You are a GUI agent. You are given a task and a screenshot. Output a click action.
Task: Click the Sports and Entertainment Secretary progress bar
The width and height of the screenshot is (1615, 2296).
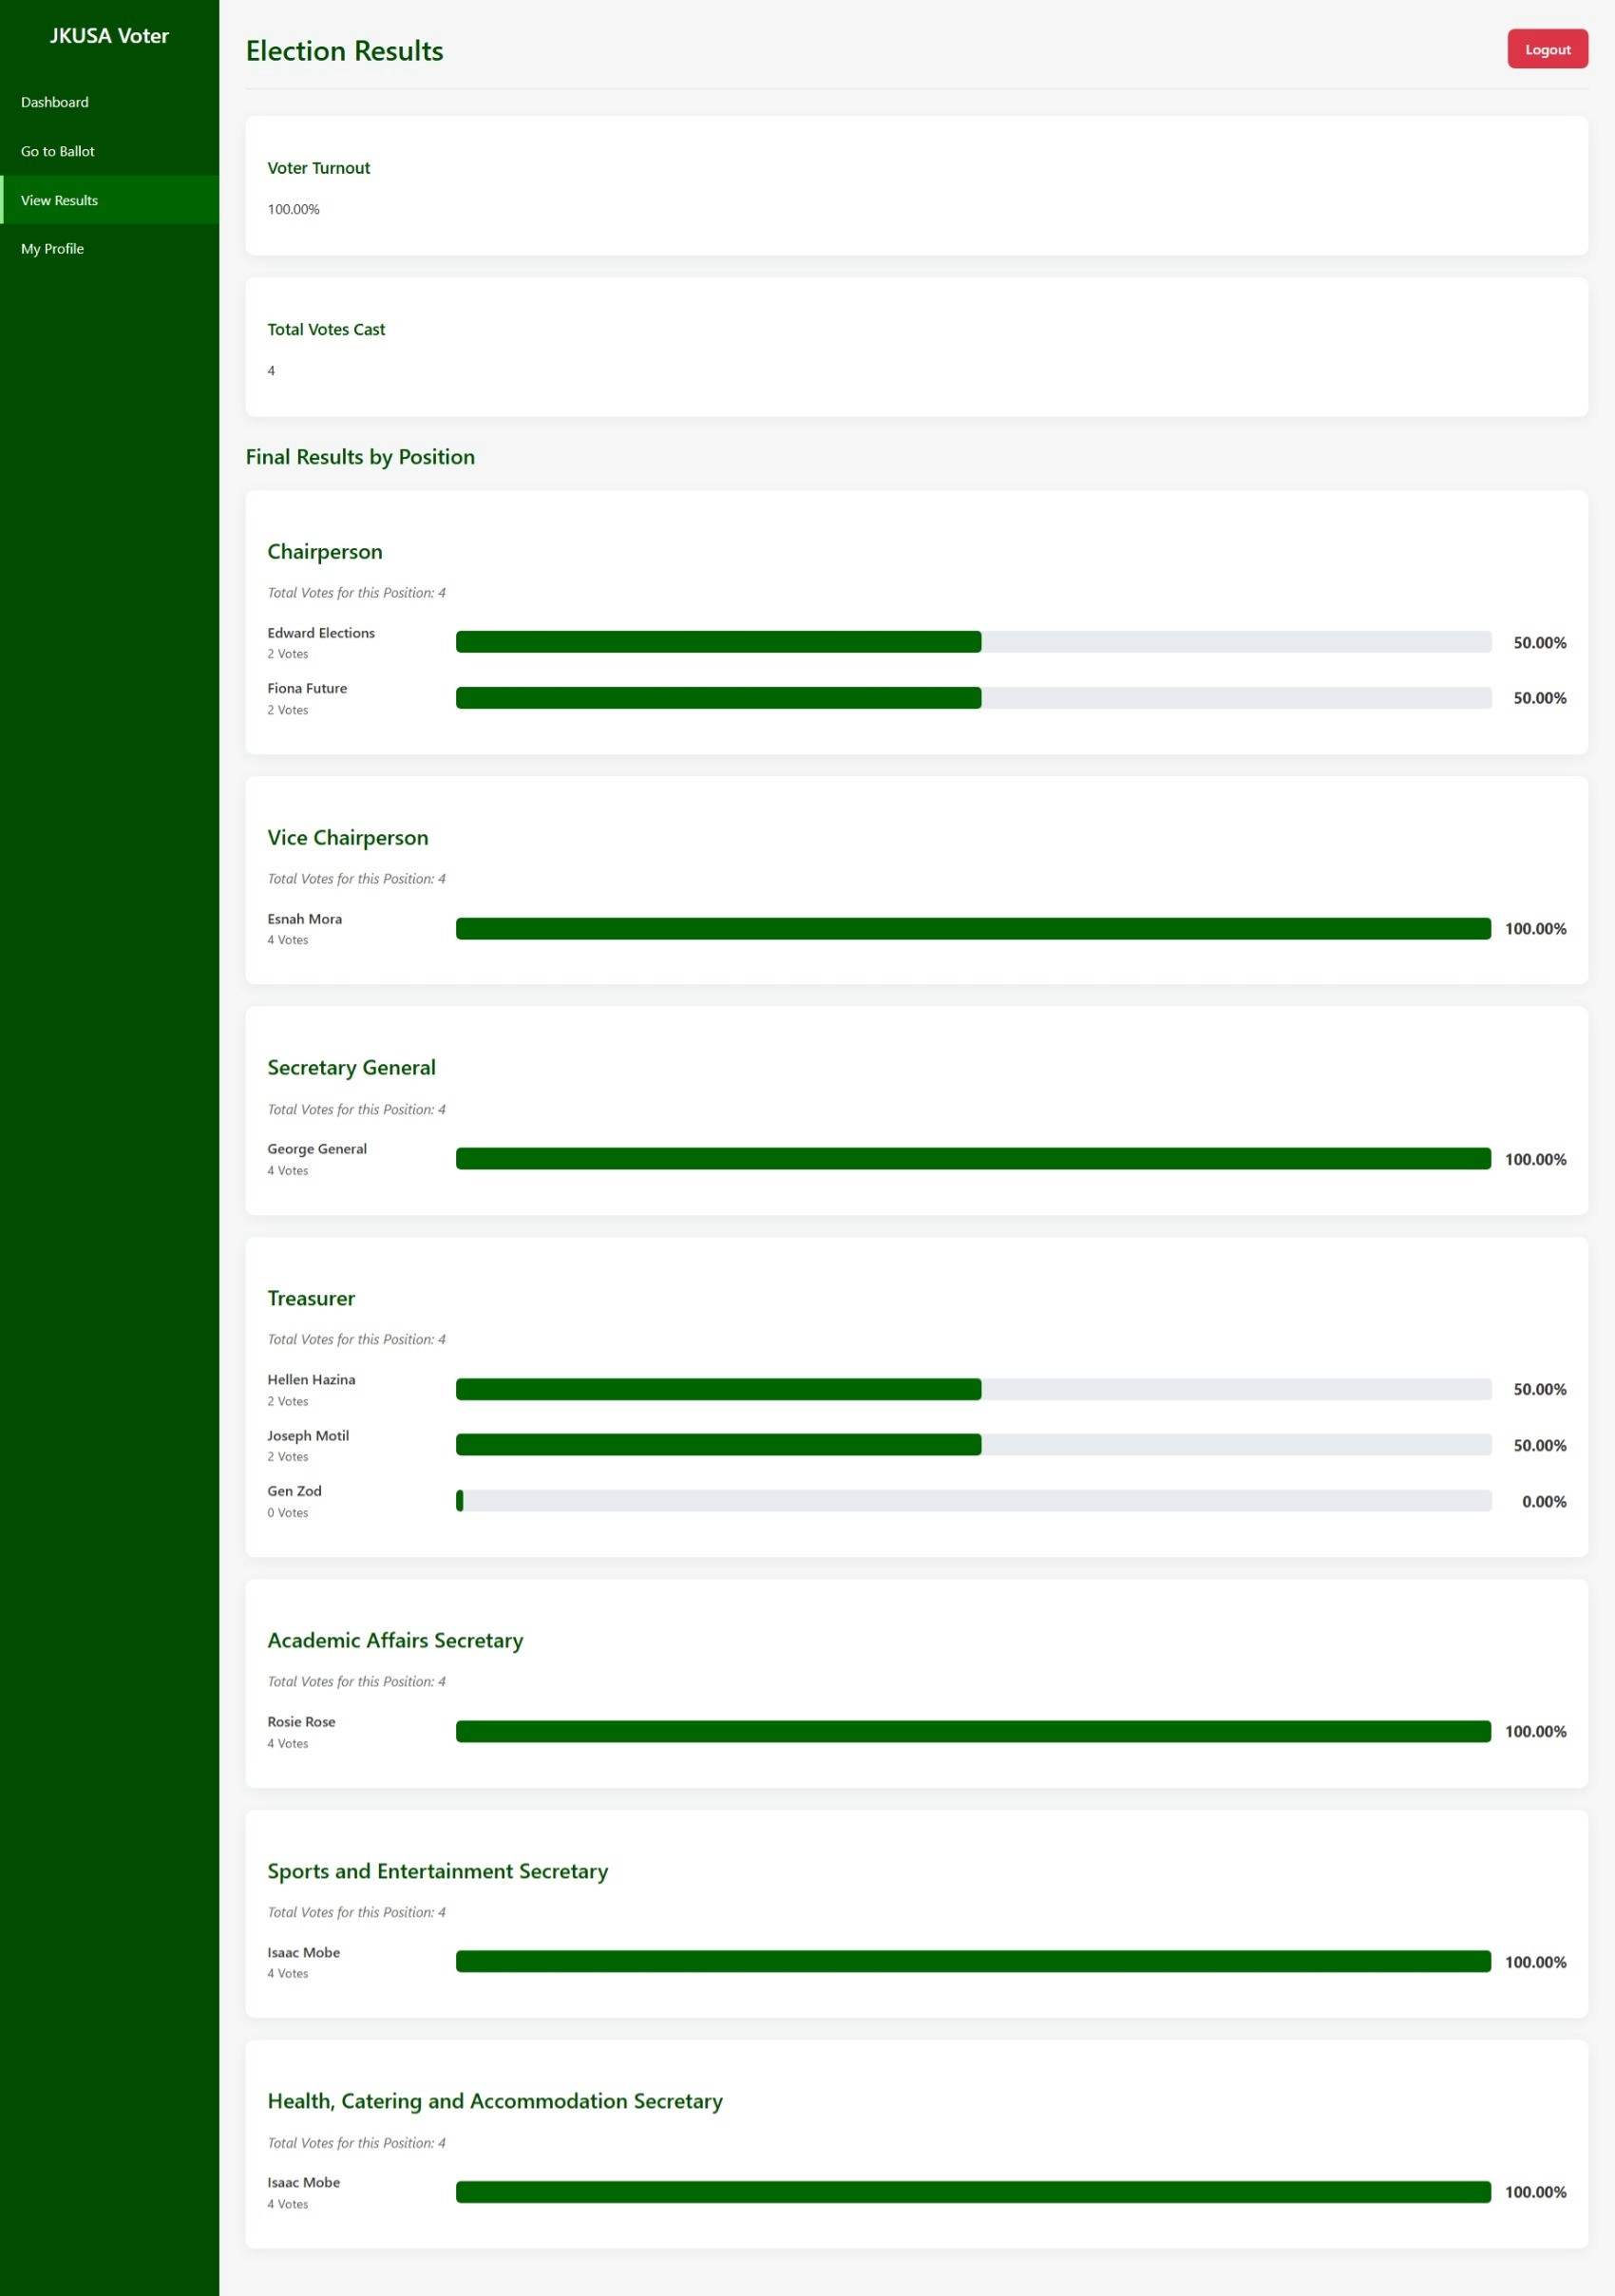(x=973, y=1962)
